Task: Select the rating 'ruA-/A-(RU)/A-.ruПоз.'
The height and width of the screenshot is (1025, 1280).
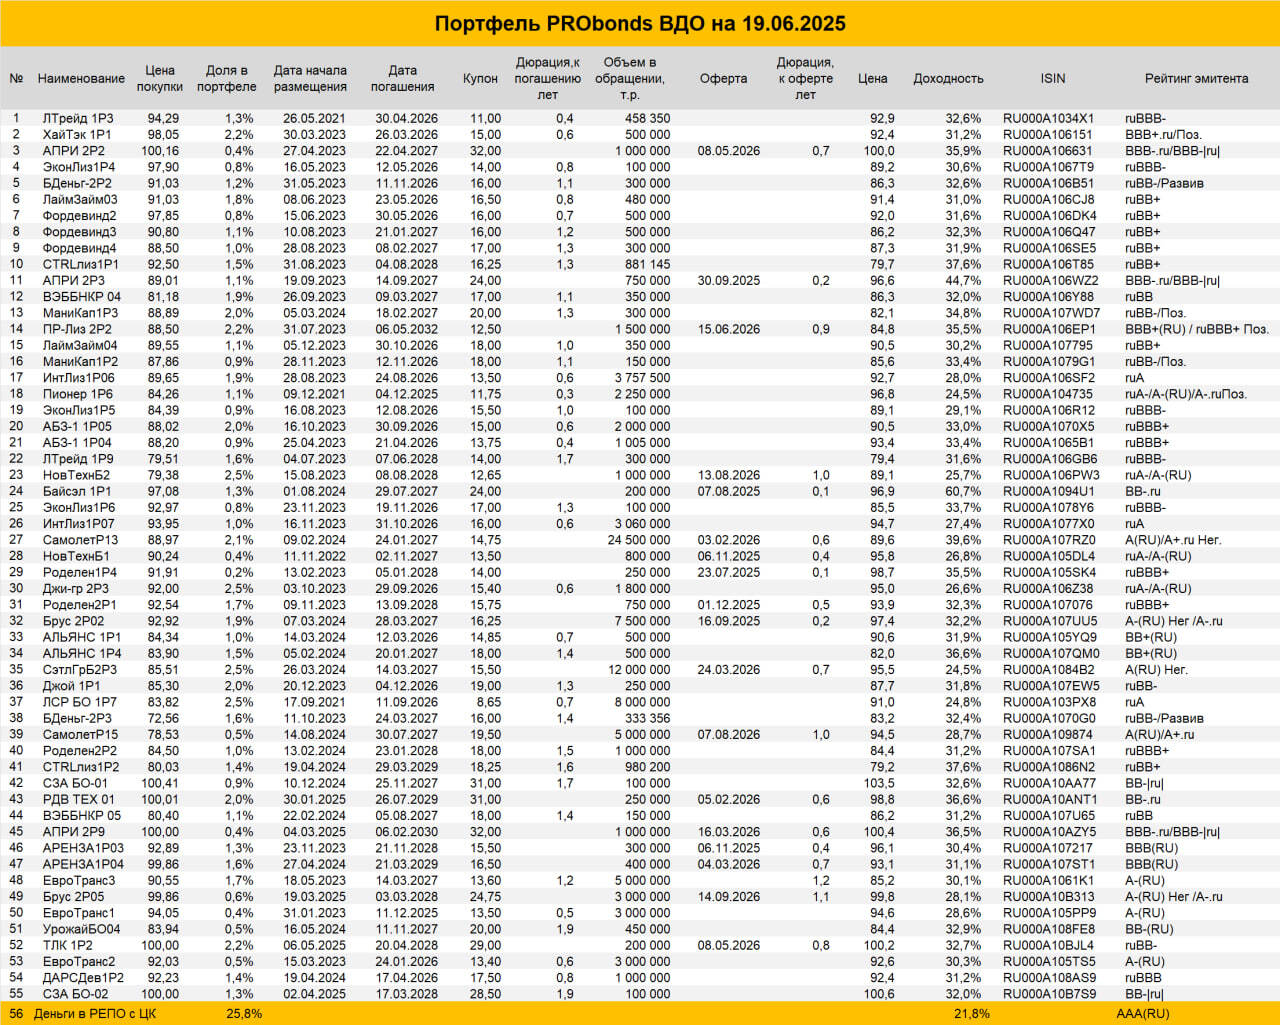Action: click(x=1186, y=394)
